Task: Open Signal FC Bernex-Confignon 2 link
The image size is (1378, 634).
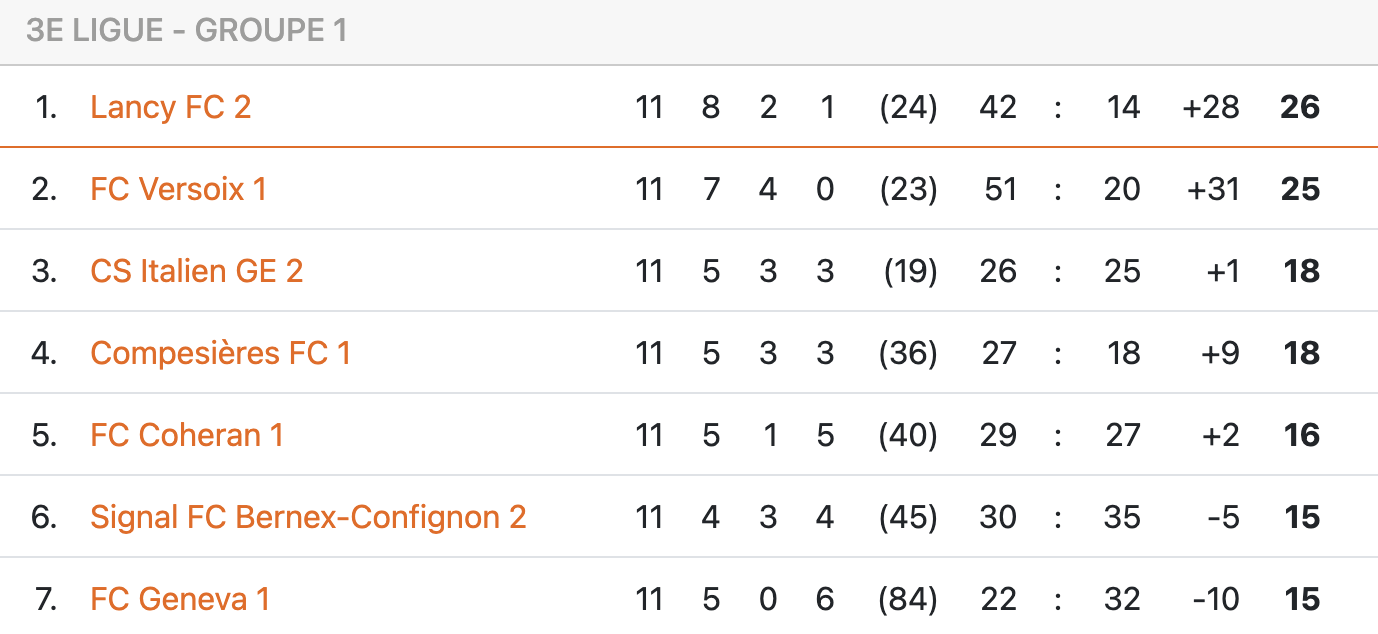Action: [x=308, y=517]
